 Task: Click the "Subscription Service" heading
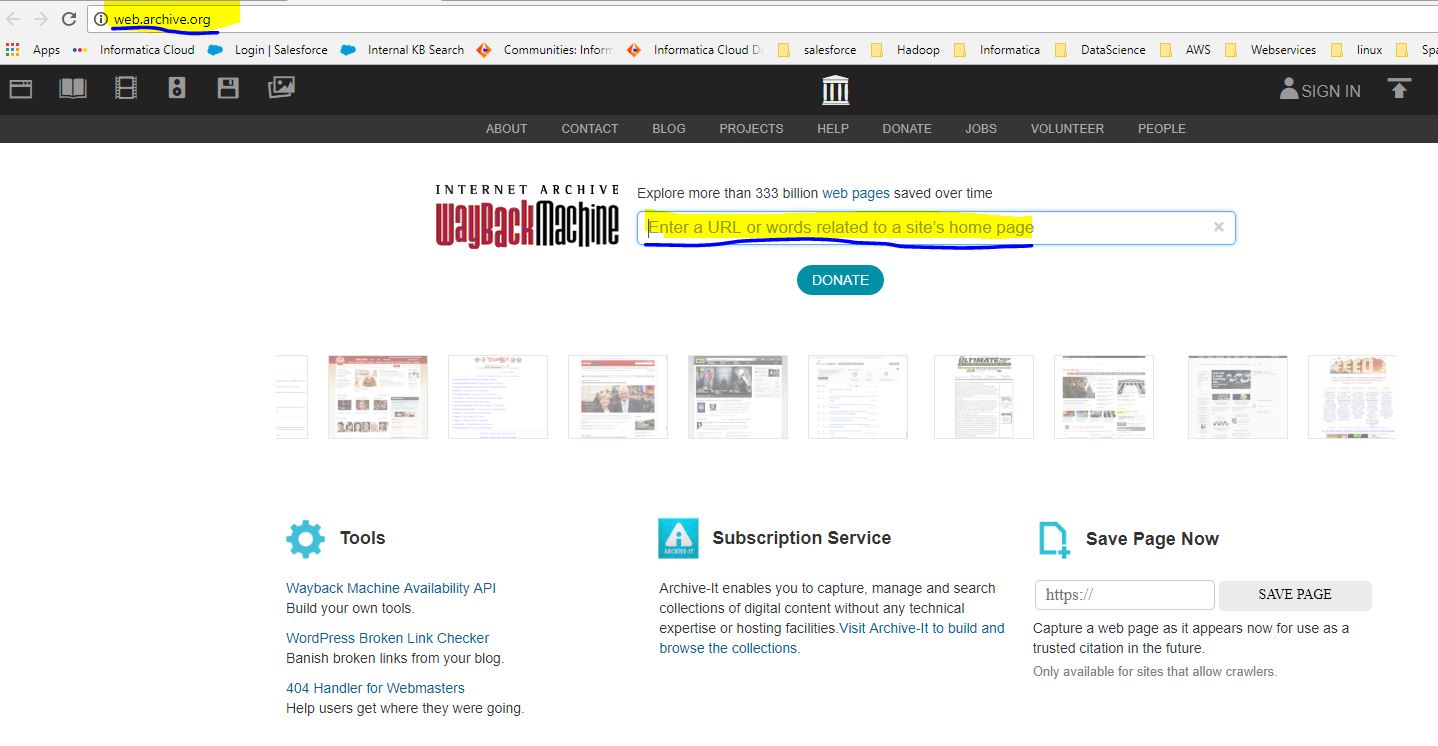tap(802, 538)
